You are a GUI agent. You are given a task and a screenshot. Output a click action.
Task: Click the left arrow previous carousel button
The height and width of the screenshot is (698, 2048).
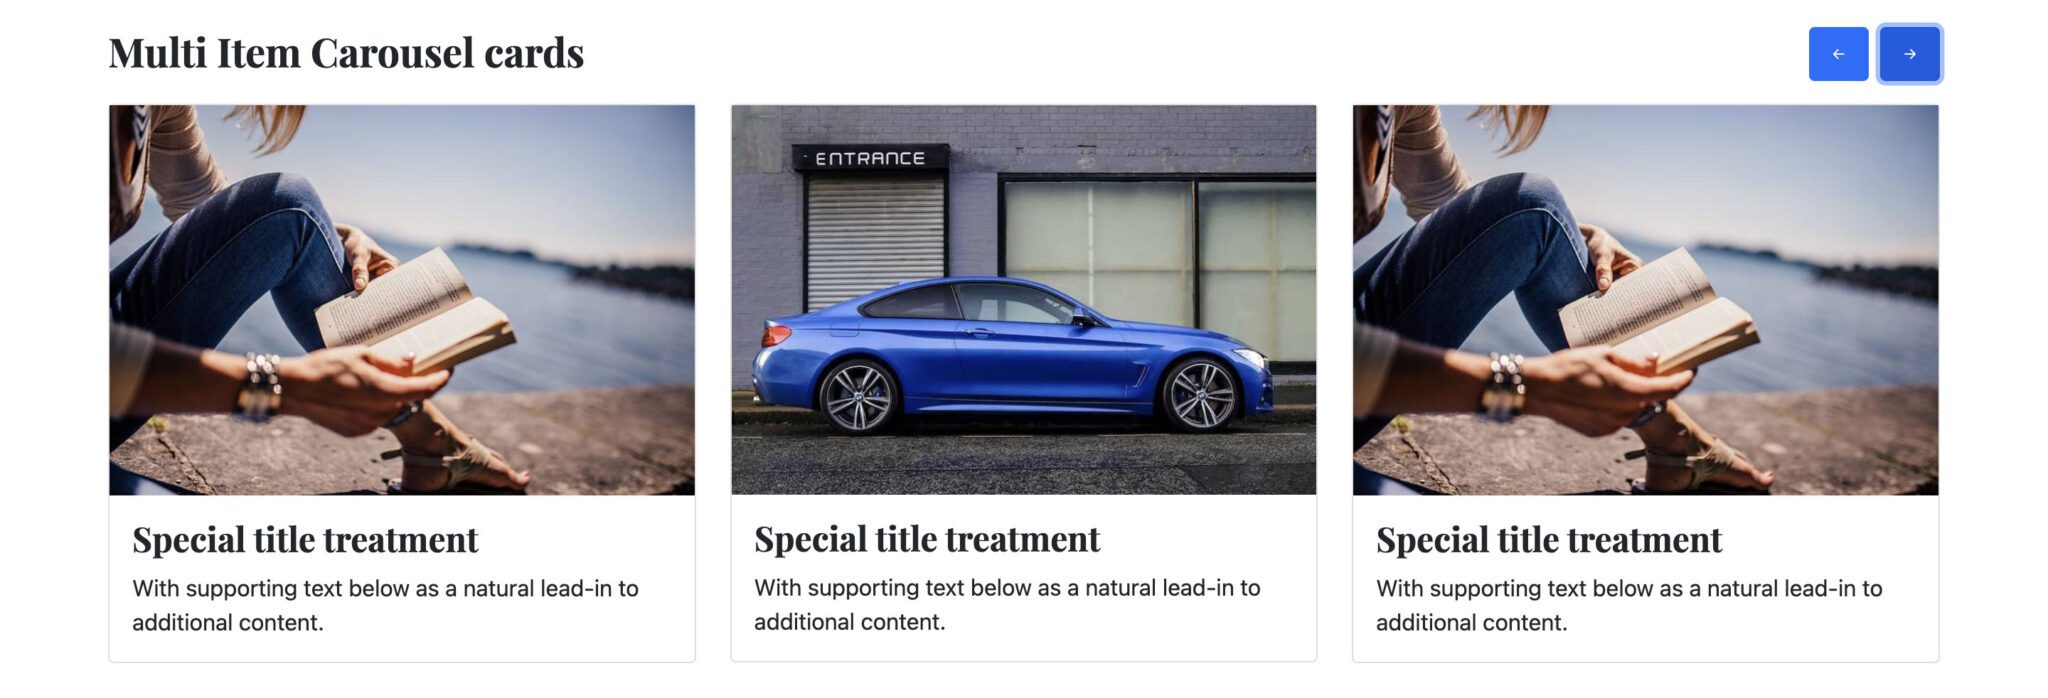click(x=1838, y=54)
